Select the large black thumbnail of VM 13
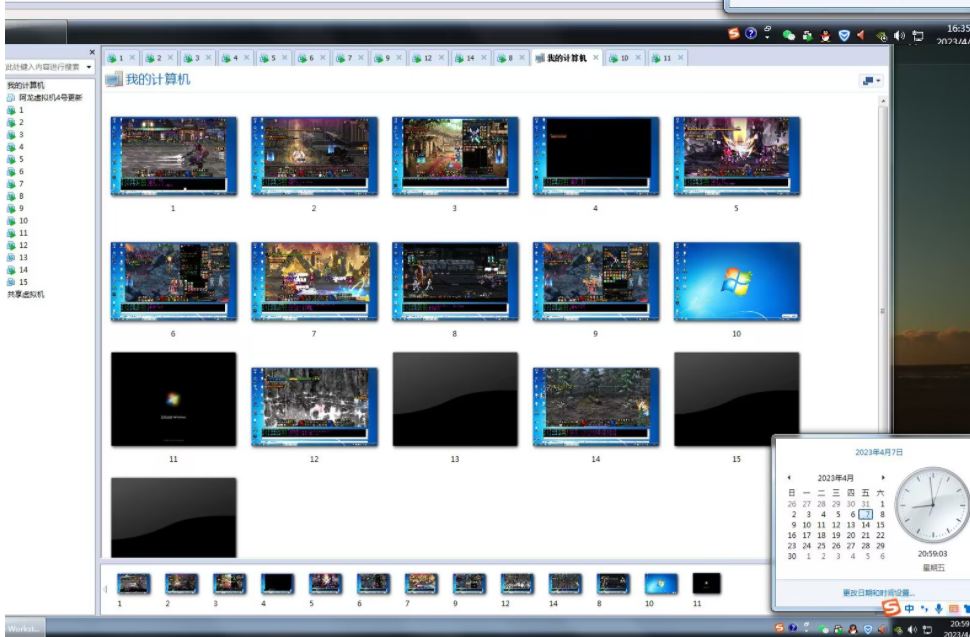The height and width of the screenshot is (637, 970). point(455,399)
